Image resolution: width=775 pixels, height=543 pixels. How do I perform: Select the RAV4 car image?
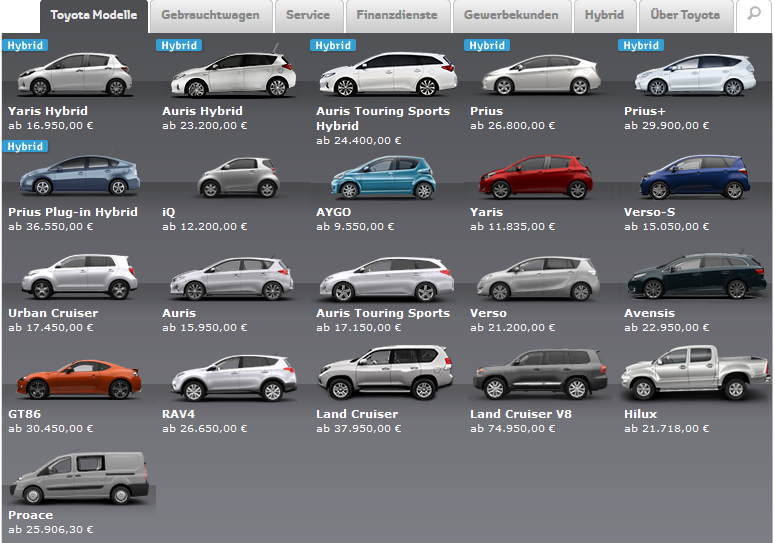point(234,378)
